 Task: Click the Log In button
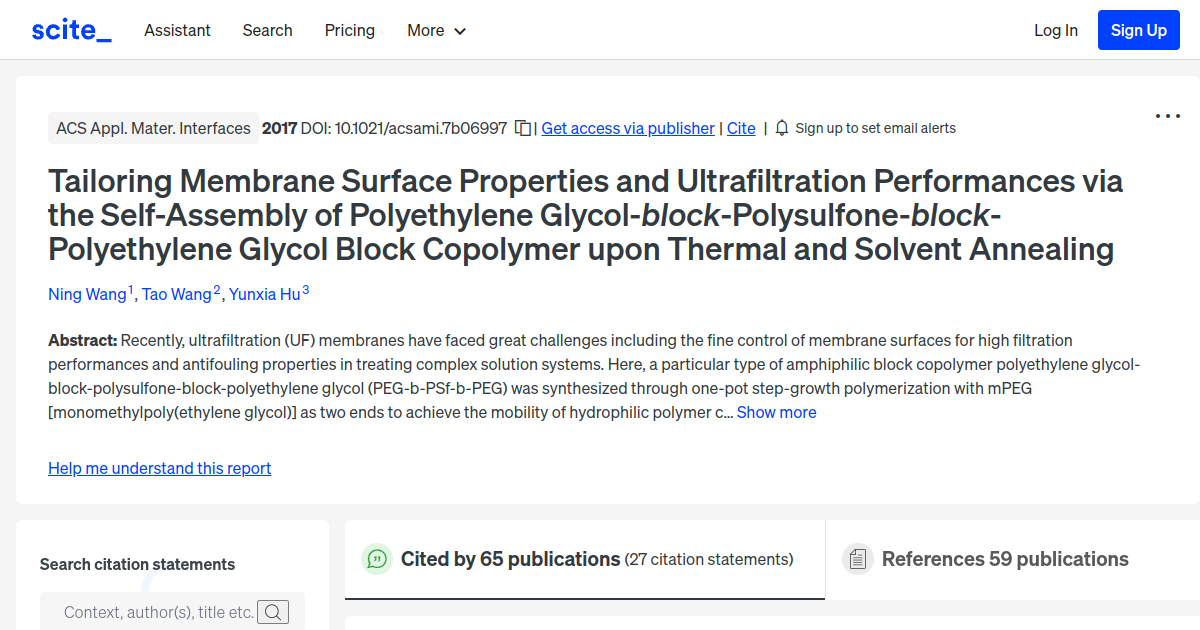[1056, 30]
